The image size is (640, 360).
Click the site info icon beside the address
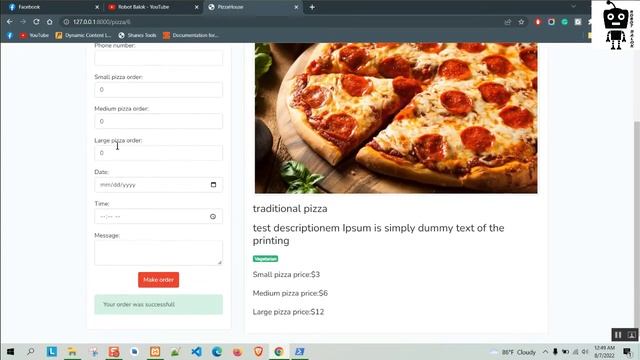[66, 22]
